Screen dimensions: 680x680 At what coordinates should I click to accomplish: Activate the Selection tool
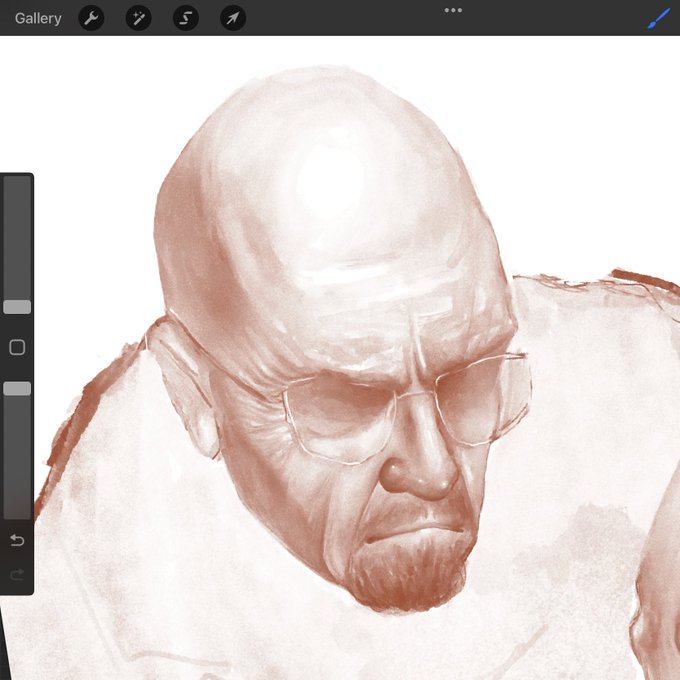pos(186,18)
